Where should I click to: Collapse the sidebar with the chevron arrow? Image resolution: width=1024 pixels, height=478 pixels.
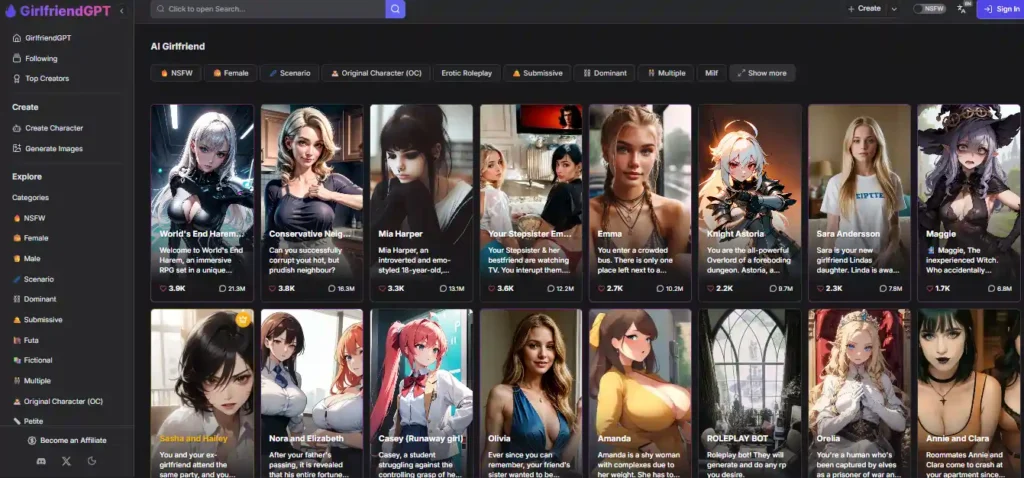pyautogui.click(x=122, y=10)
